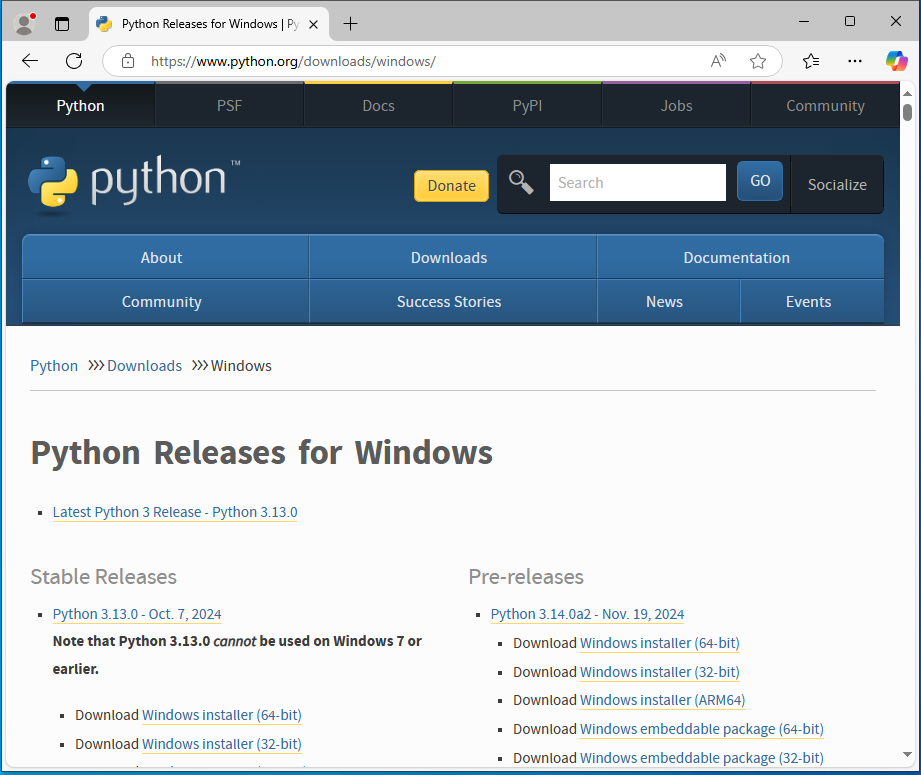Open the tab actions menu icon
This screenshot has height=775, width=921.
tap(62, 24)
